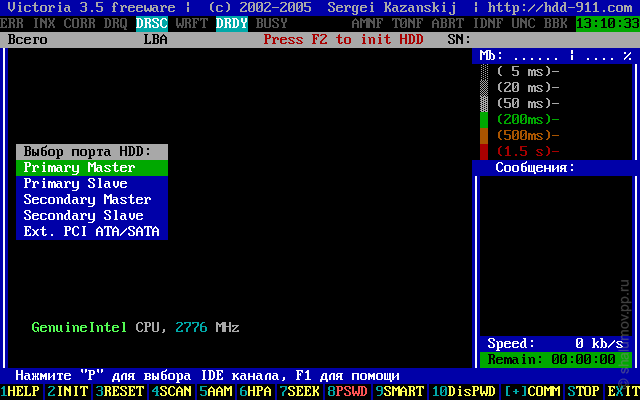Activate 3RESET in bottom bar
This screenshot has height=400, width=640.
[x=120, y=391]
